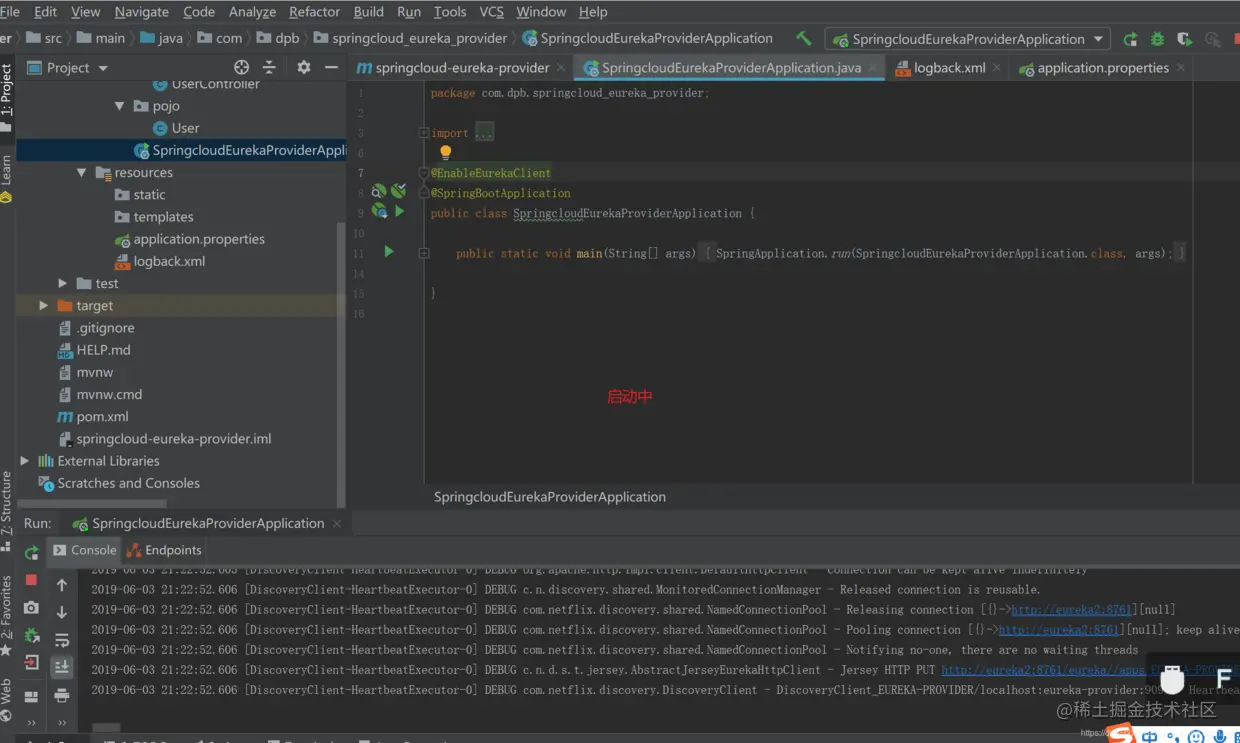The height and width of the screenshot is (743, 1240).
Task: Click the Restore Layout icon in the Run panel
Action: tap(32, 695)
